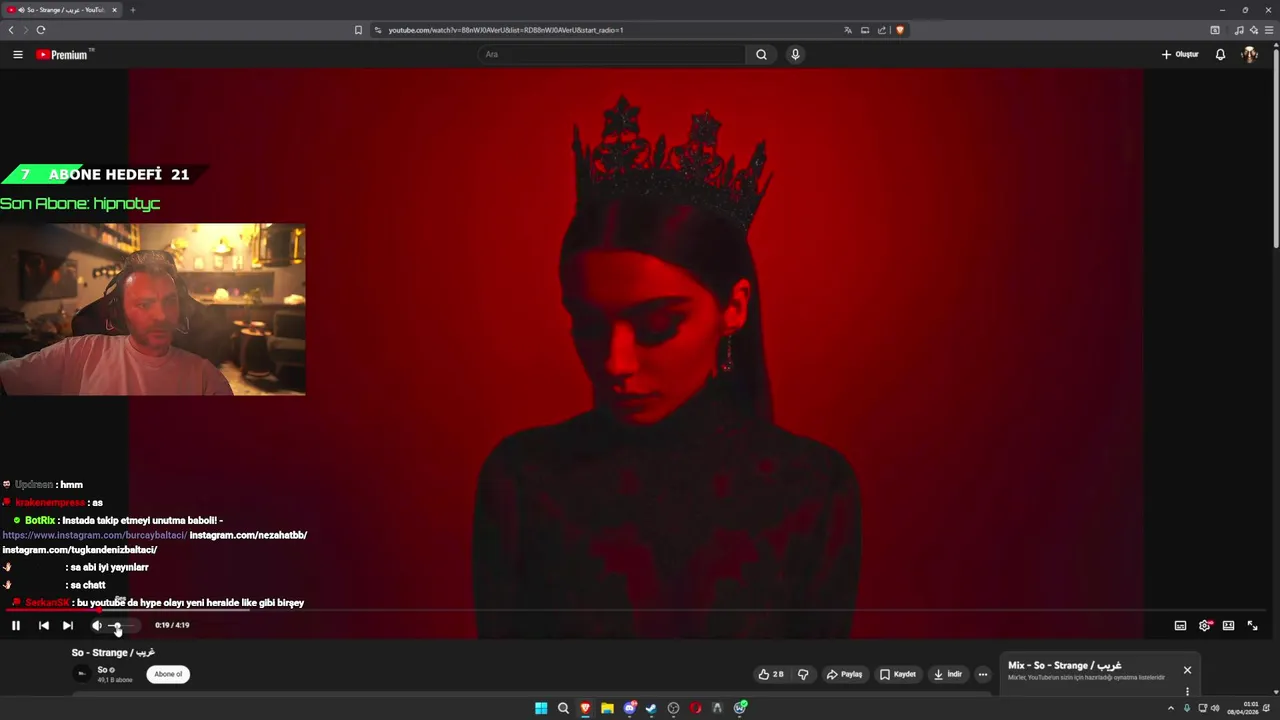Open the browser media music control

(1239, 30)
